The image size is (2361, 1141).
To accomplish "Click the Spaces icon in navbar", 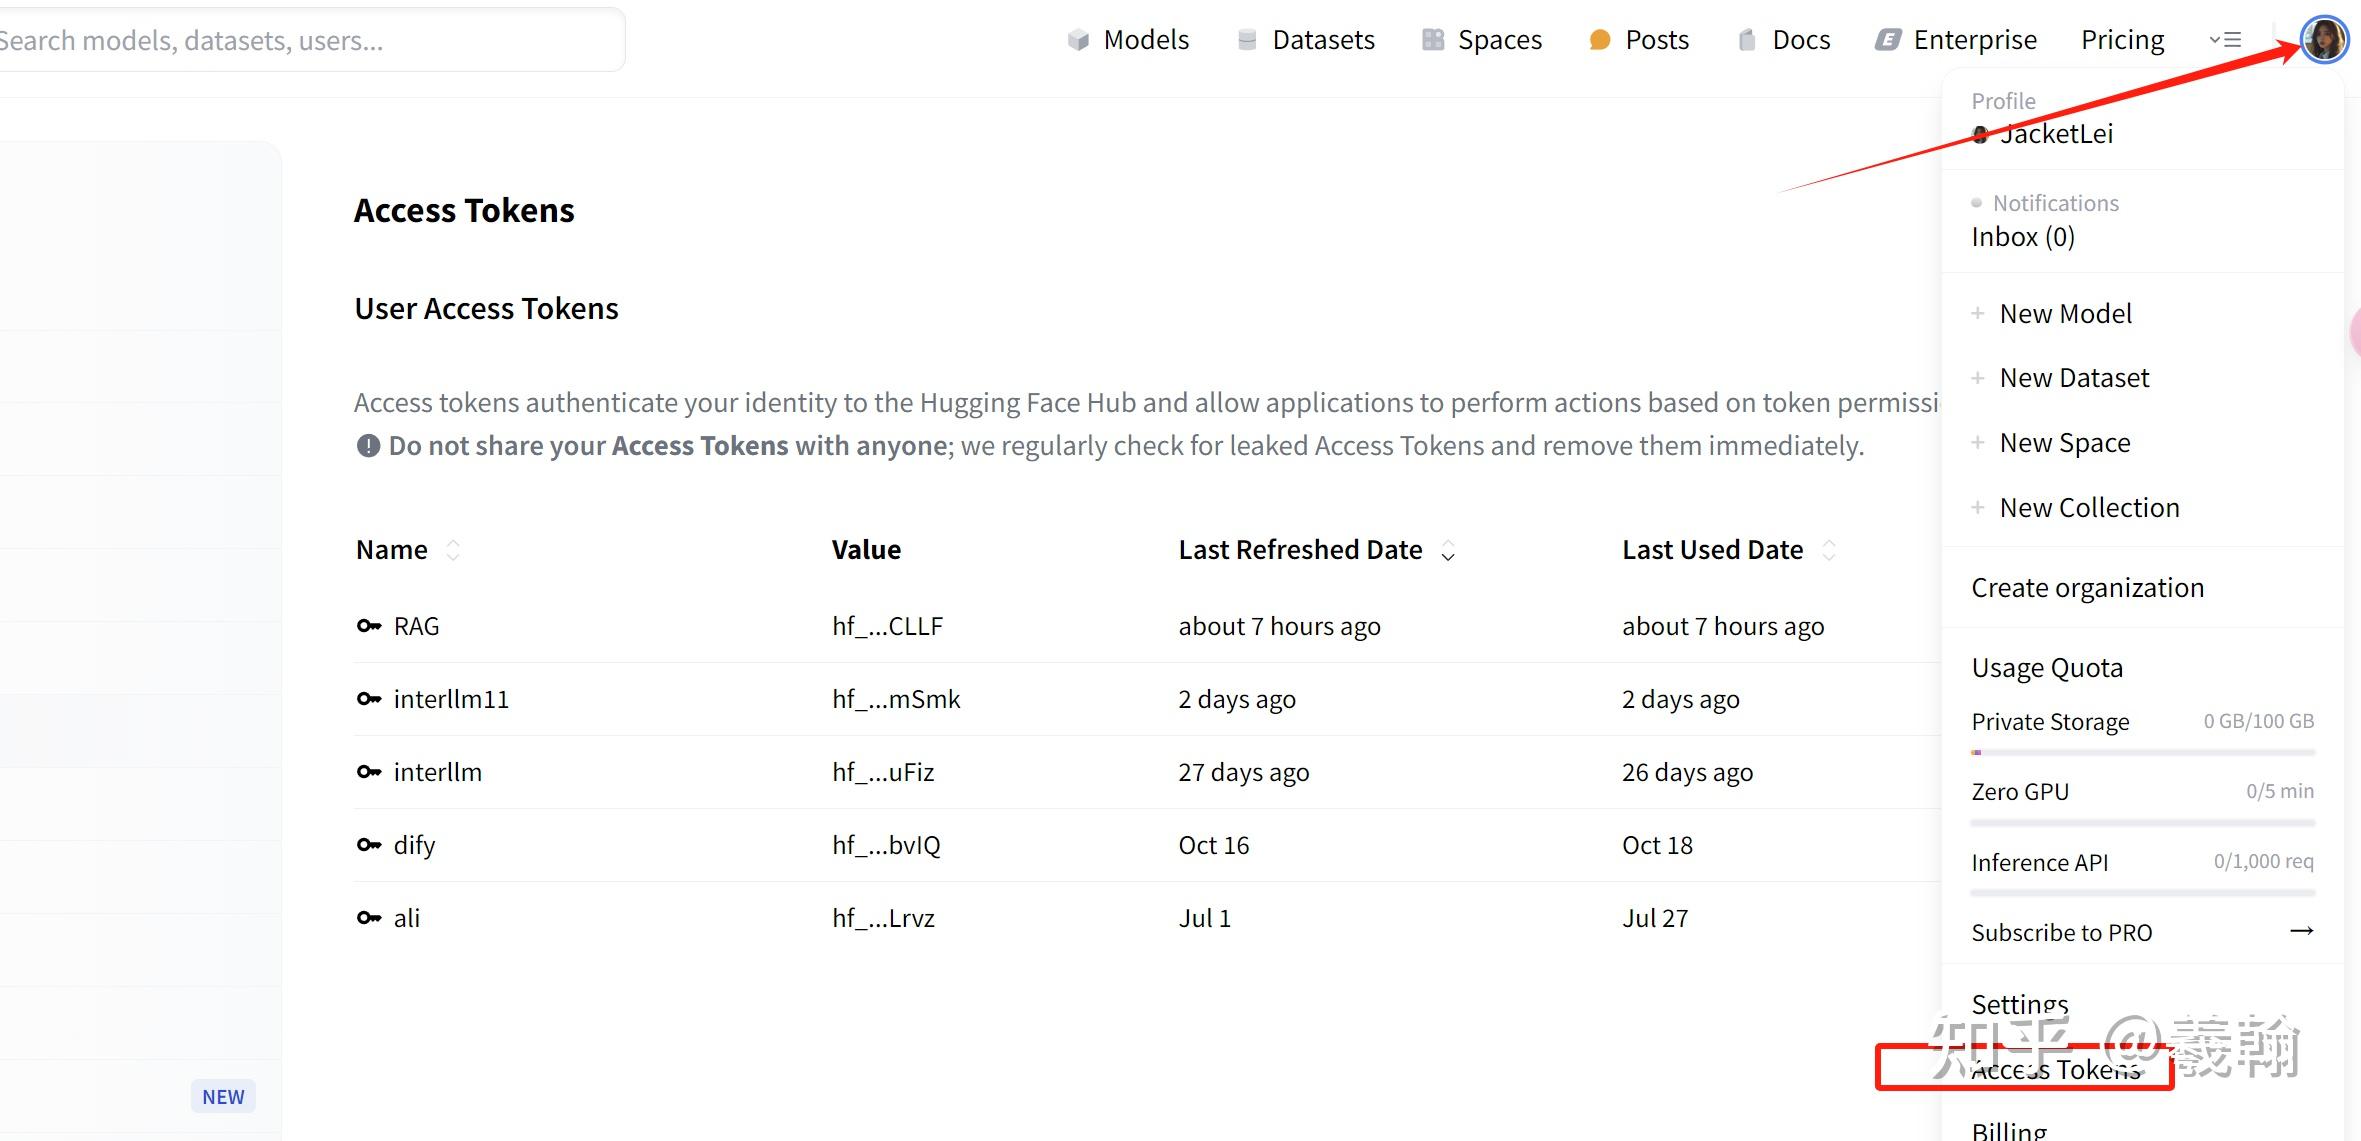I will (1433, 40).
